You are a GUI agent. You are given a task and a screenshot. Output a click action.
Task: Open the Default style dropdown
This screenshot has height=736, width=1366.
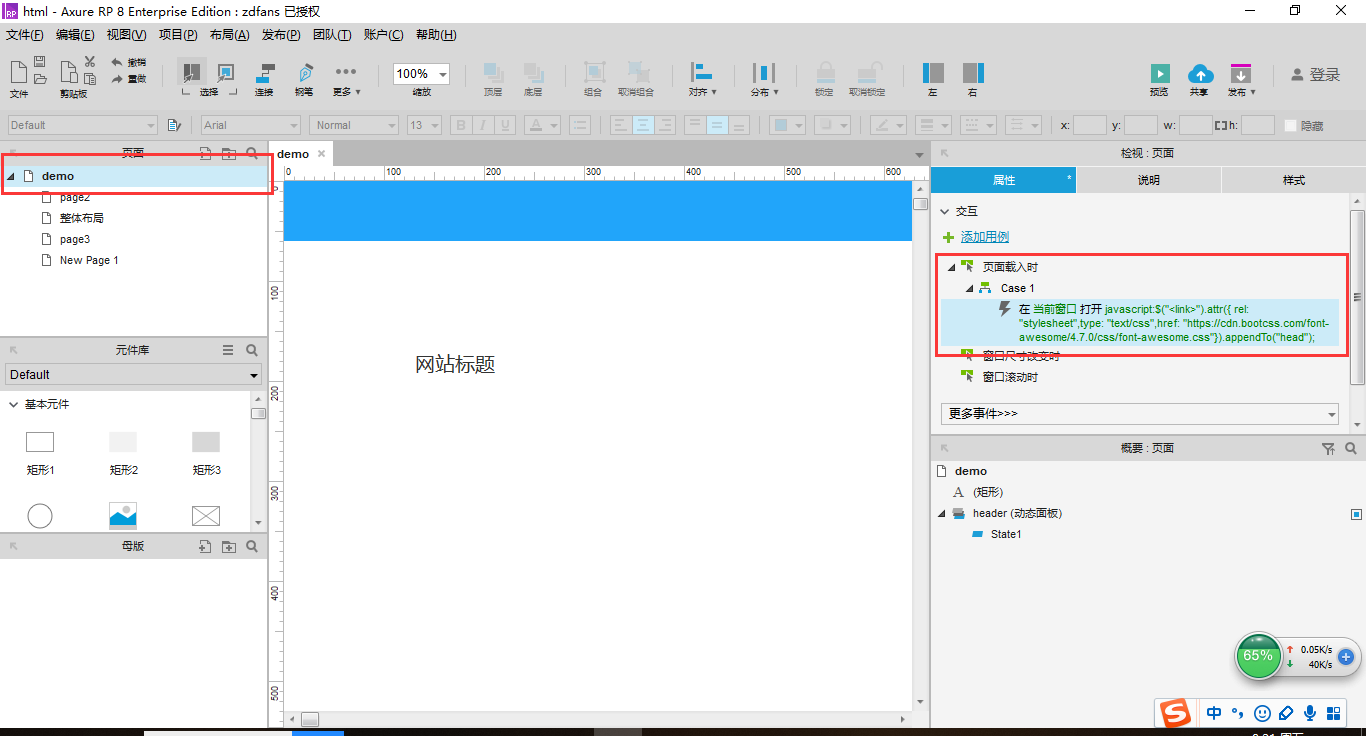click(83, 125)
